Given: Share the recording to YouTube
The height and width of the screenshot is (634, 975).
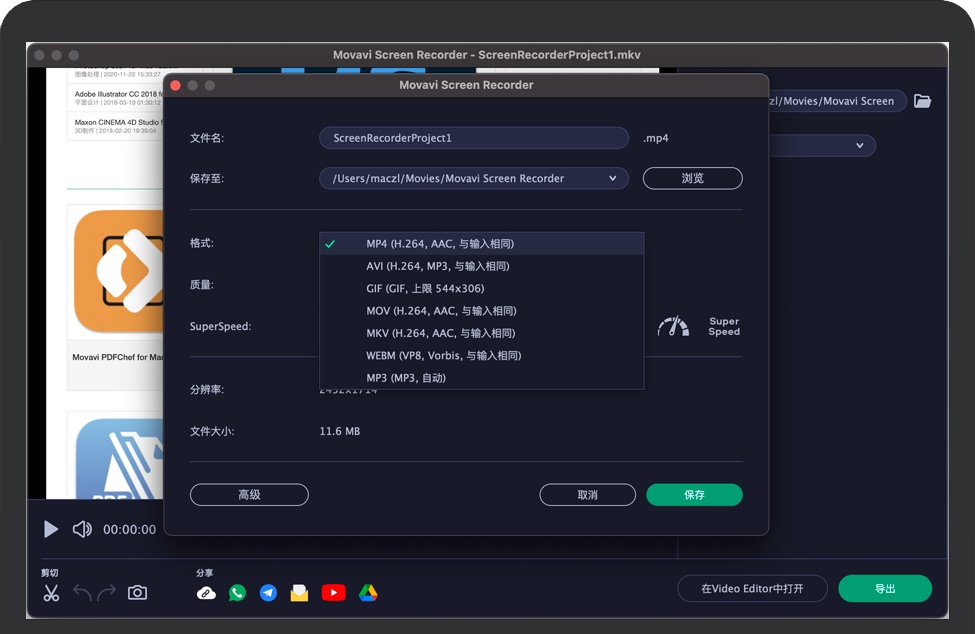Looking at the screenshot, I should click(x=334, y=592).
